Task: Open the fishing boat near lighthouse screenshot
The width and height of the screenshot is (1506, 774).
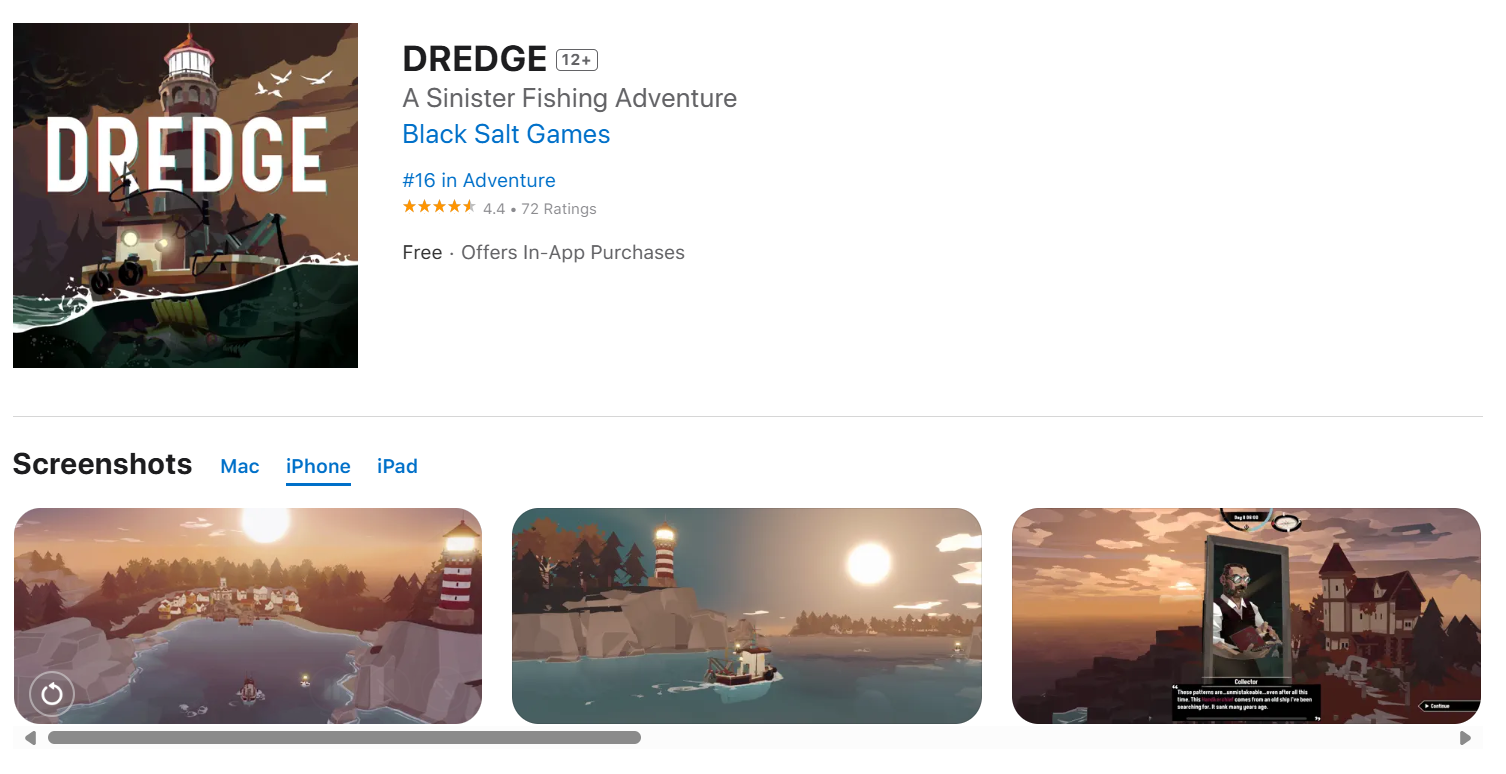Action: (747, 616)
